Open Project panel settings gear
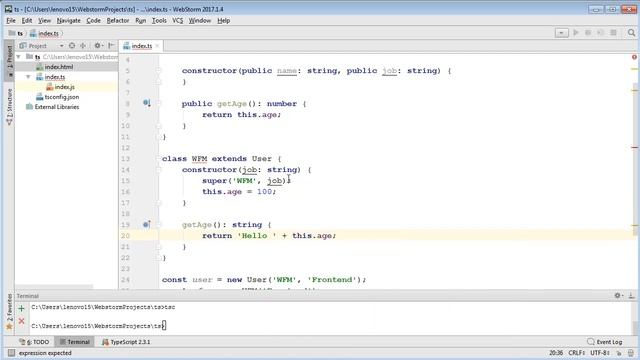The height and width of the screenshot is (360, 640). point(98,46)
